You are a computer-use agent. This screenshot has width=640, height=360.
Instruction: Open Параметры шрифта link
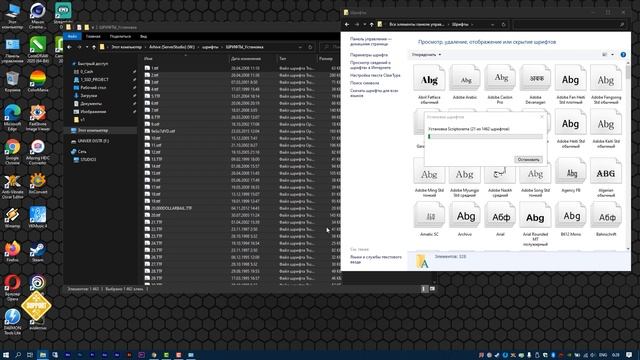tap(369, 55)
